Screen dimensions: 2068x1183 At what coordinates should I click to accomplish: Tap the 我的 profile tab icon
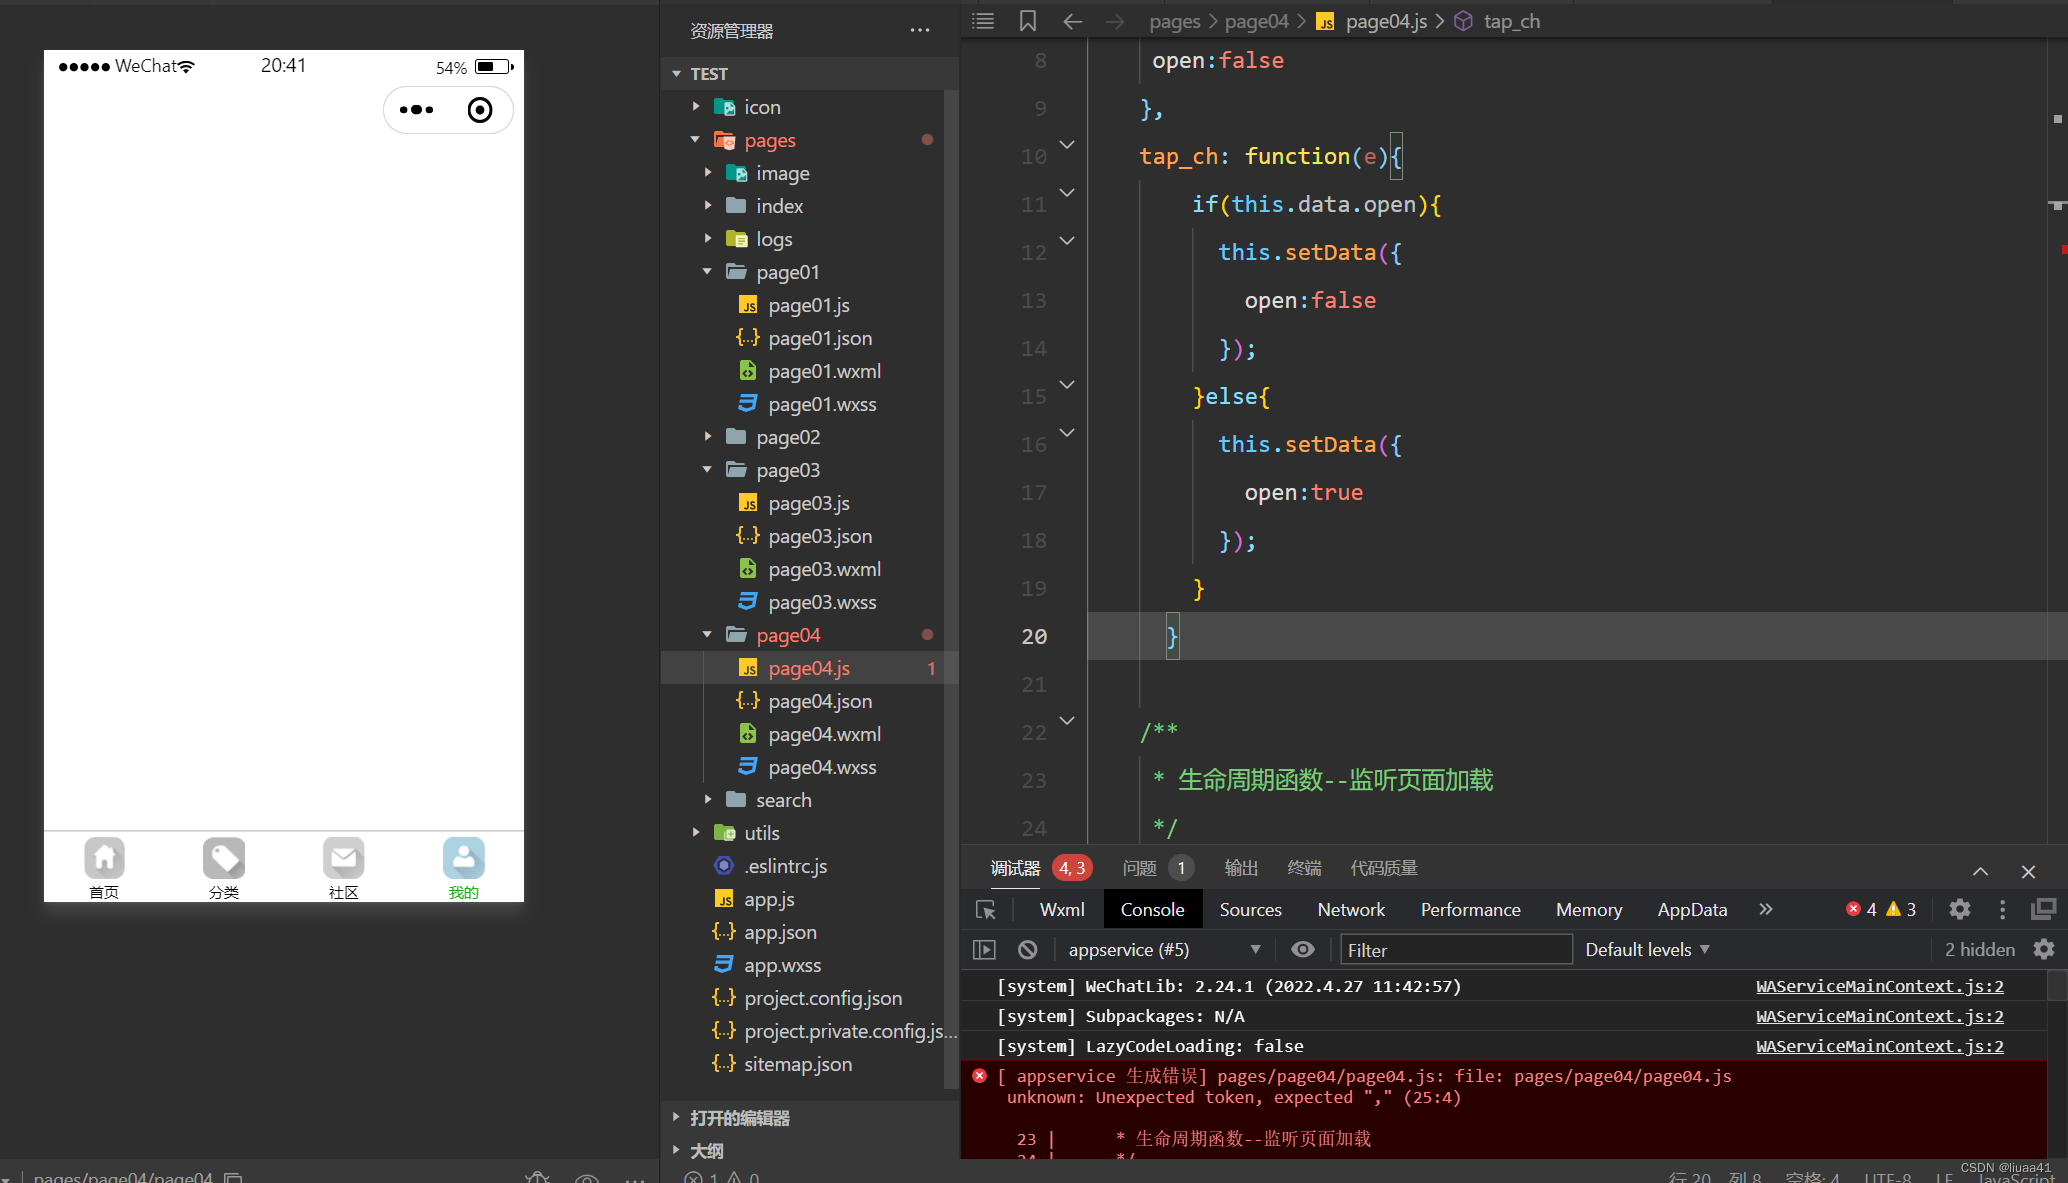pos(464,858)
